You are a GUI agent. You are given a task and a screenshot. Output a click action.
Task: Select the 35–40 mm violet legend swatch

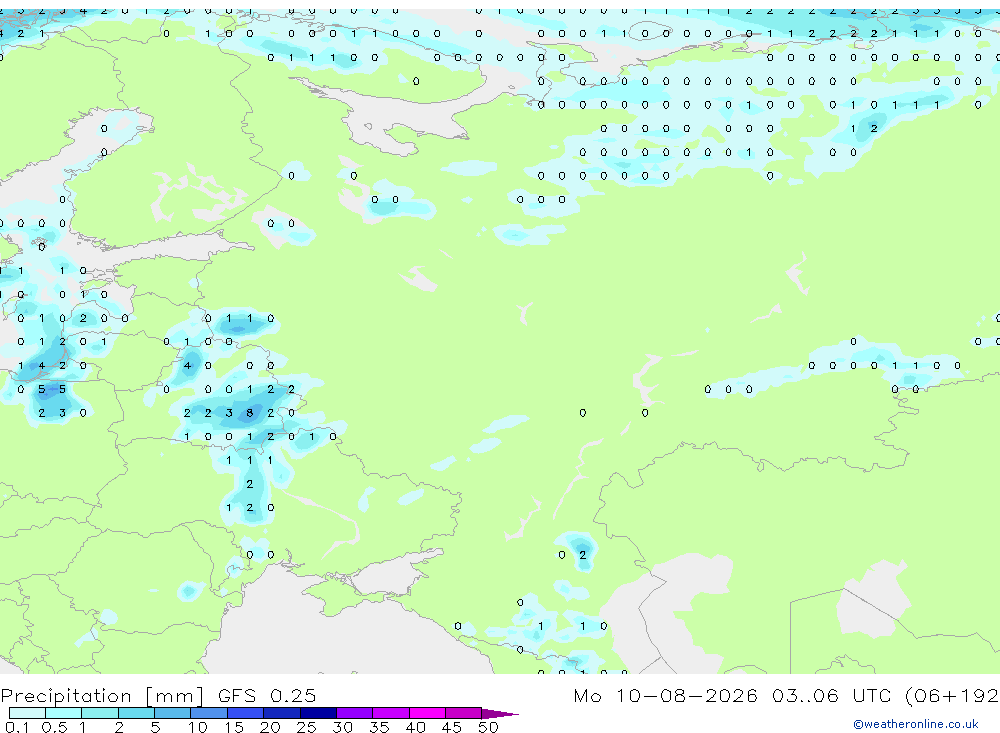pos(391,713)
